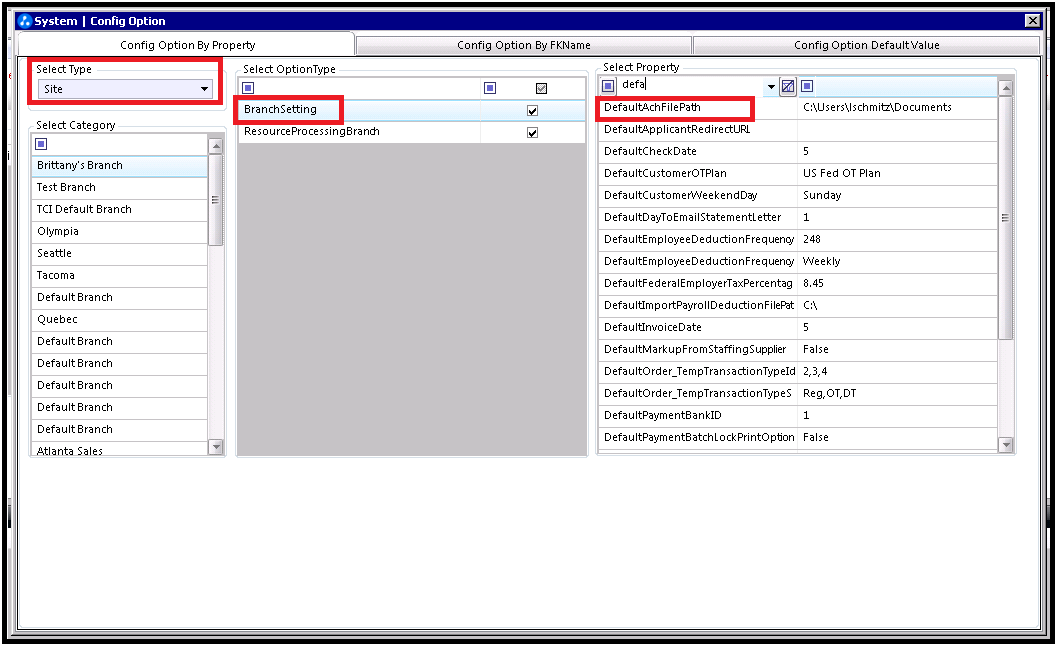Click the filter icon in Select Category header
Screen dimensions: 1058x646
(41, 144)
